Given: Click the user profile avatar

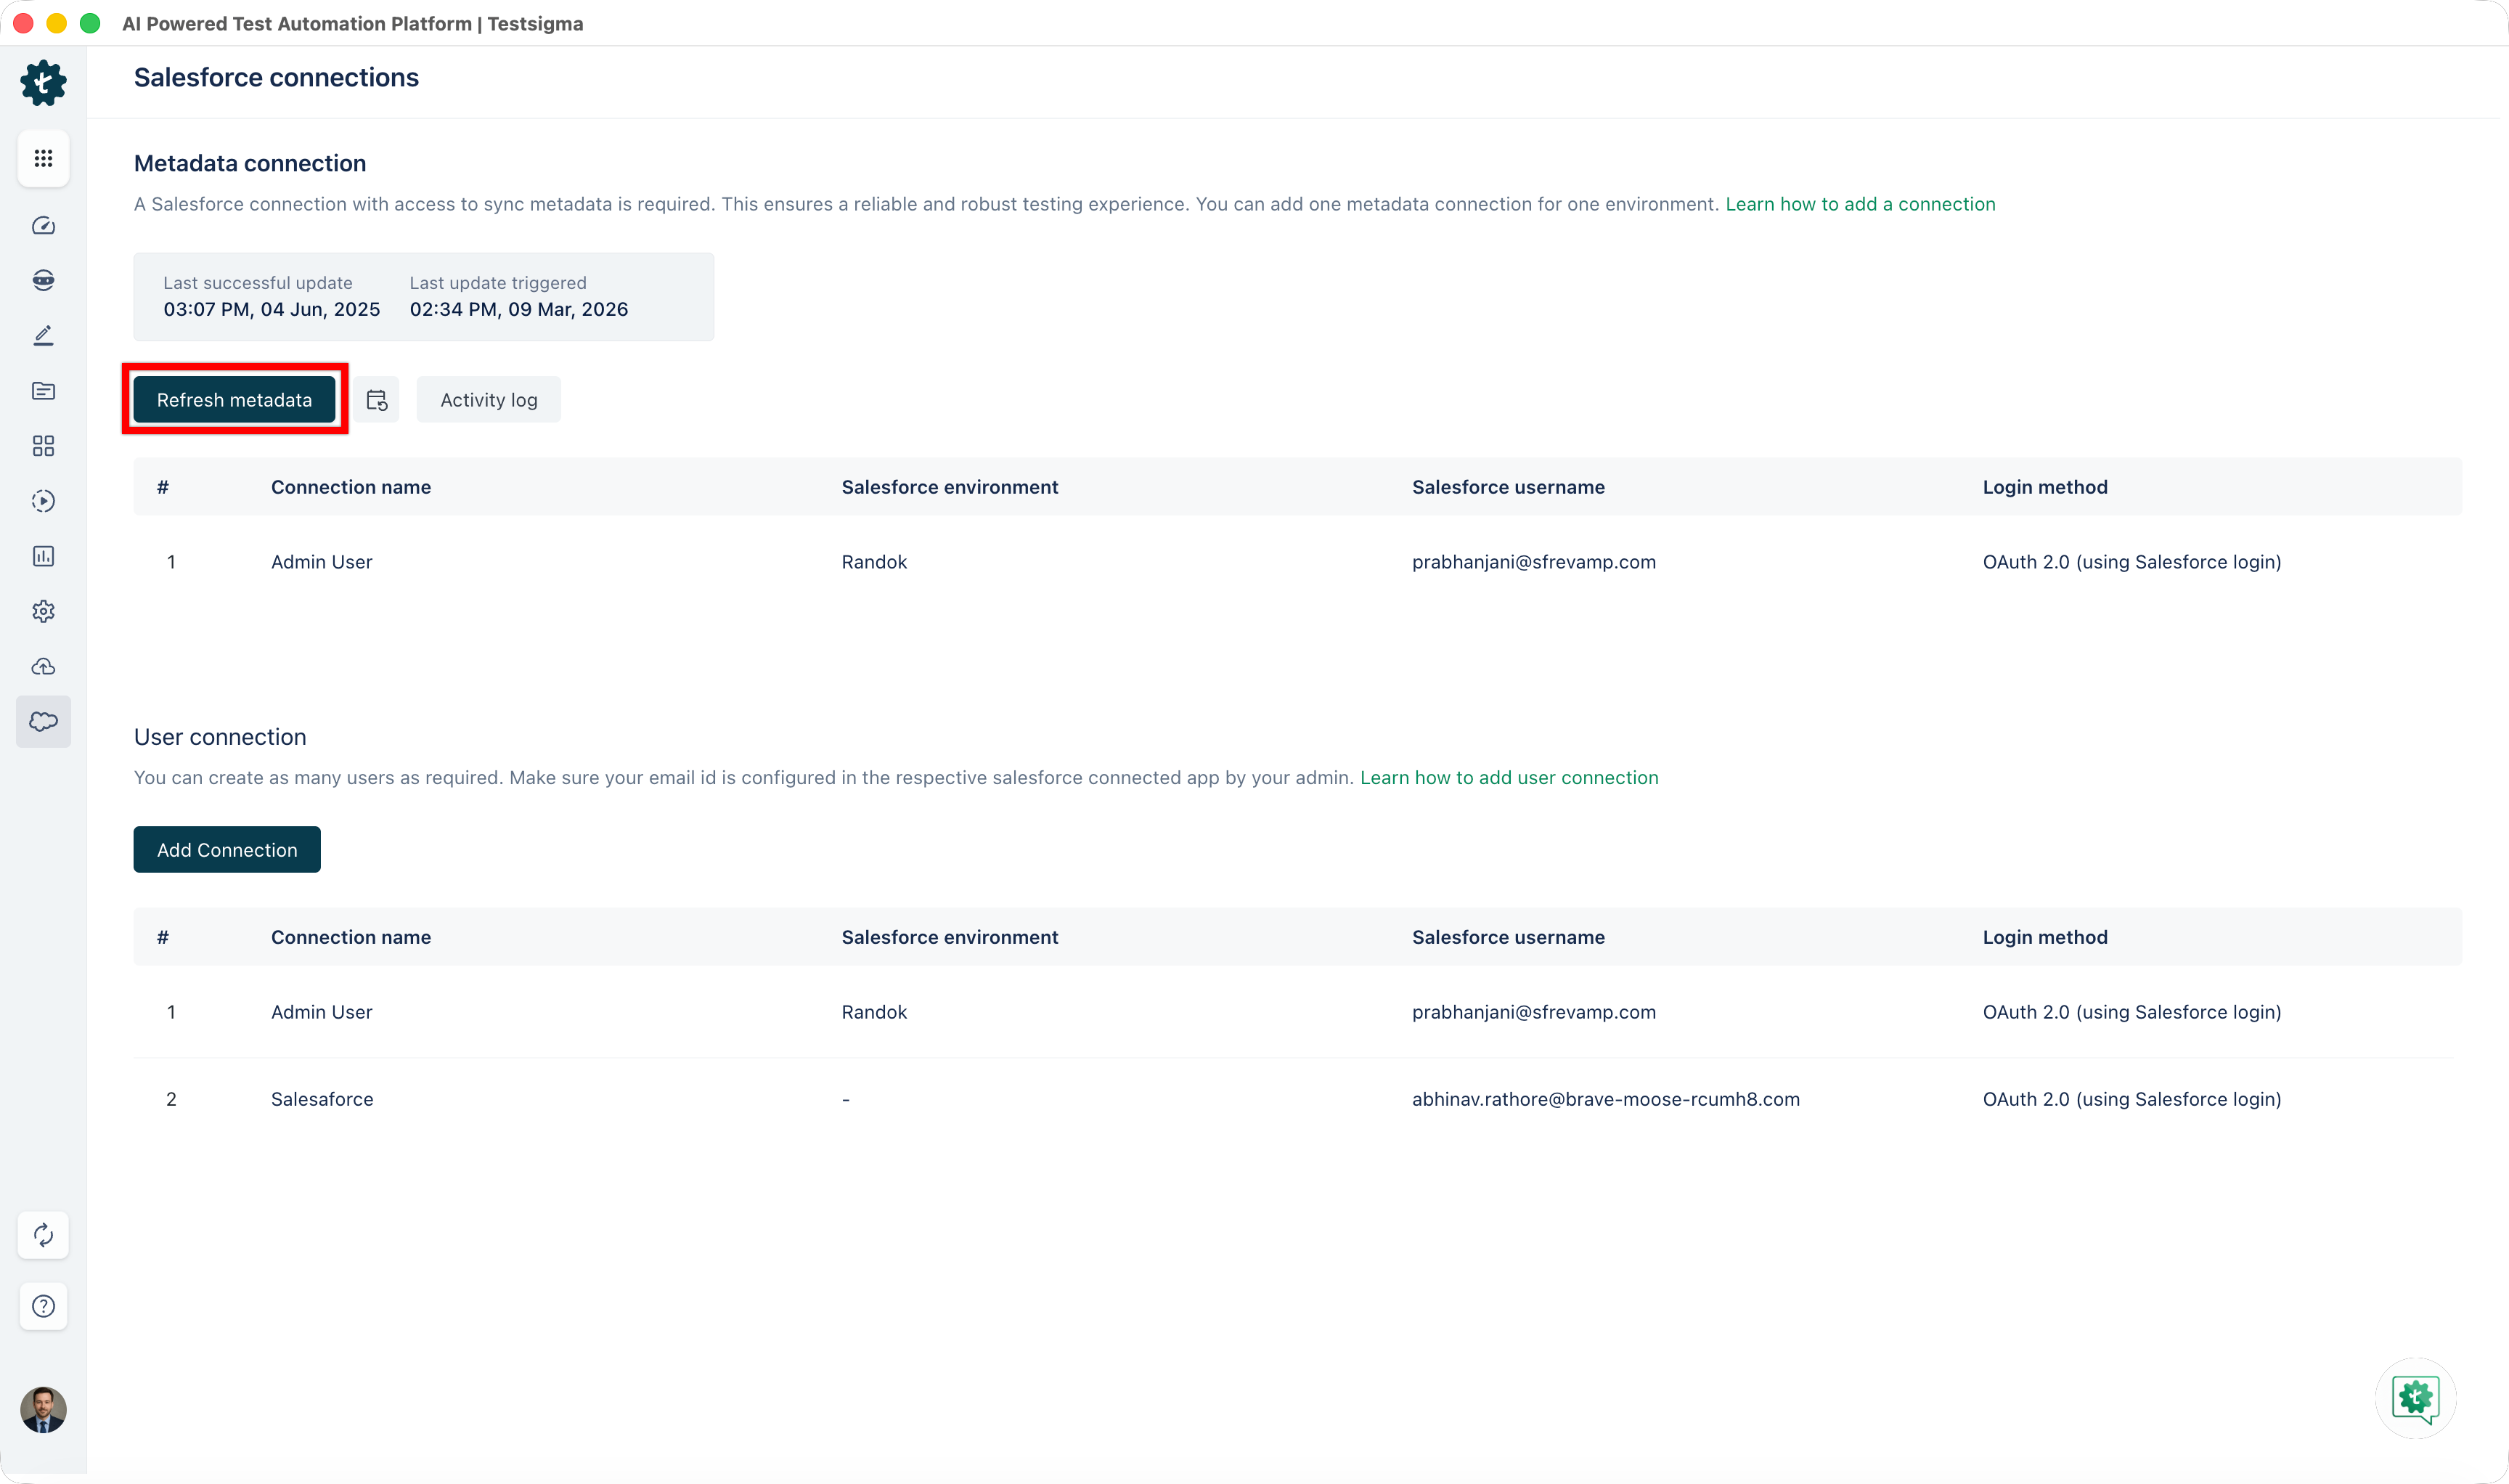Looking at the screenshot, I should tap(43, 1409).
